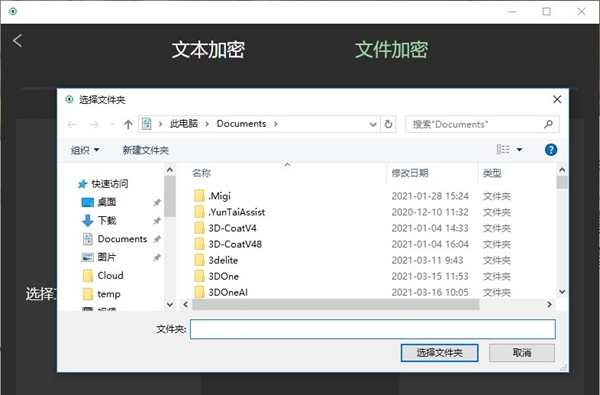Click the navigation pane scroll up arrow
600x395 pixels.
point(170,170)
